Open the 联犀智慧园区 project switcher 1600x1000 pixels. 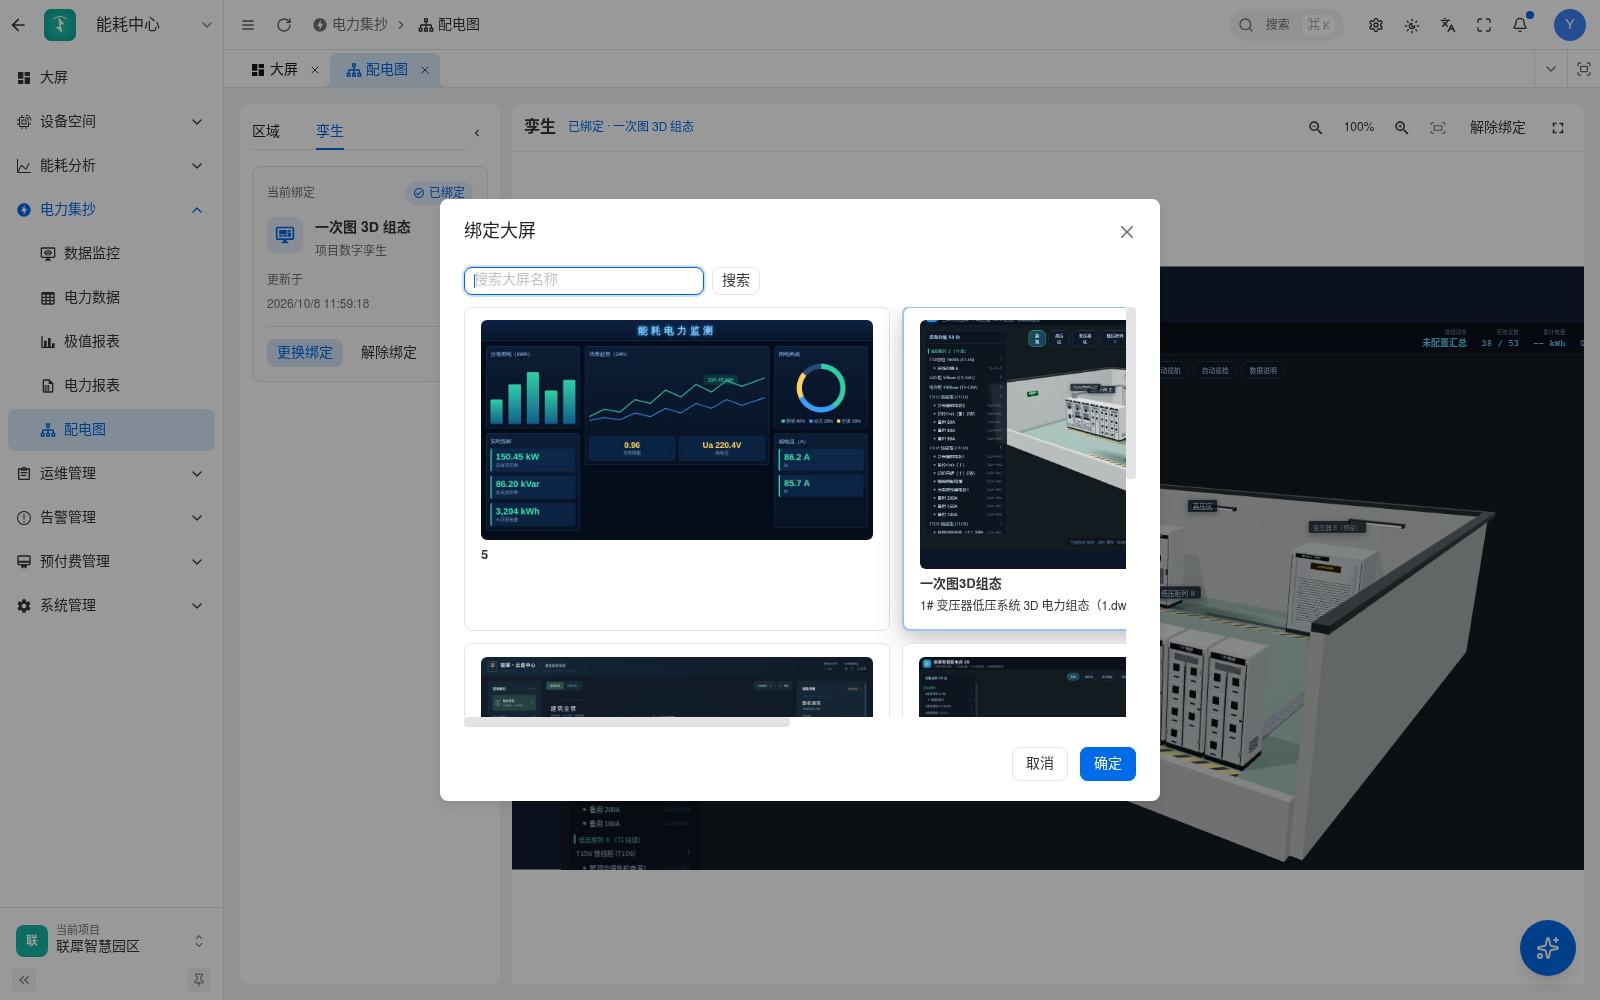coord(111,940)
